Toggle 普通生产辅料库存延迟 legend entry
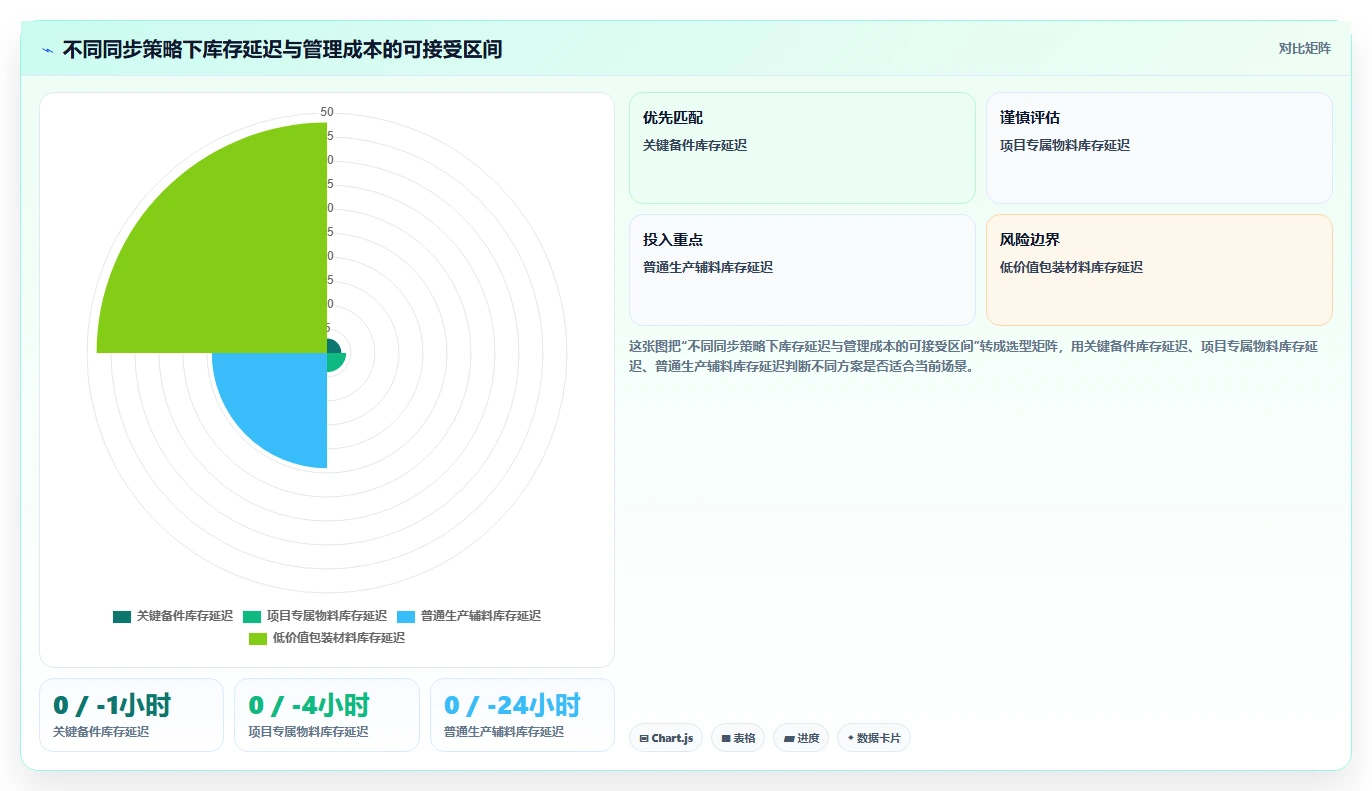The image size is (1372, 791). pyautogui.click(x=469, y=616)
